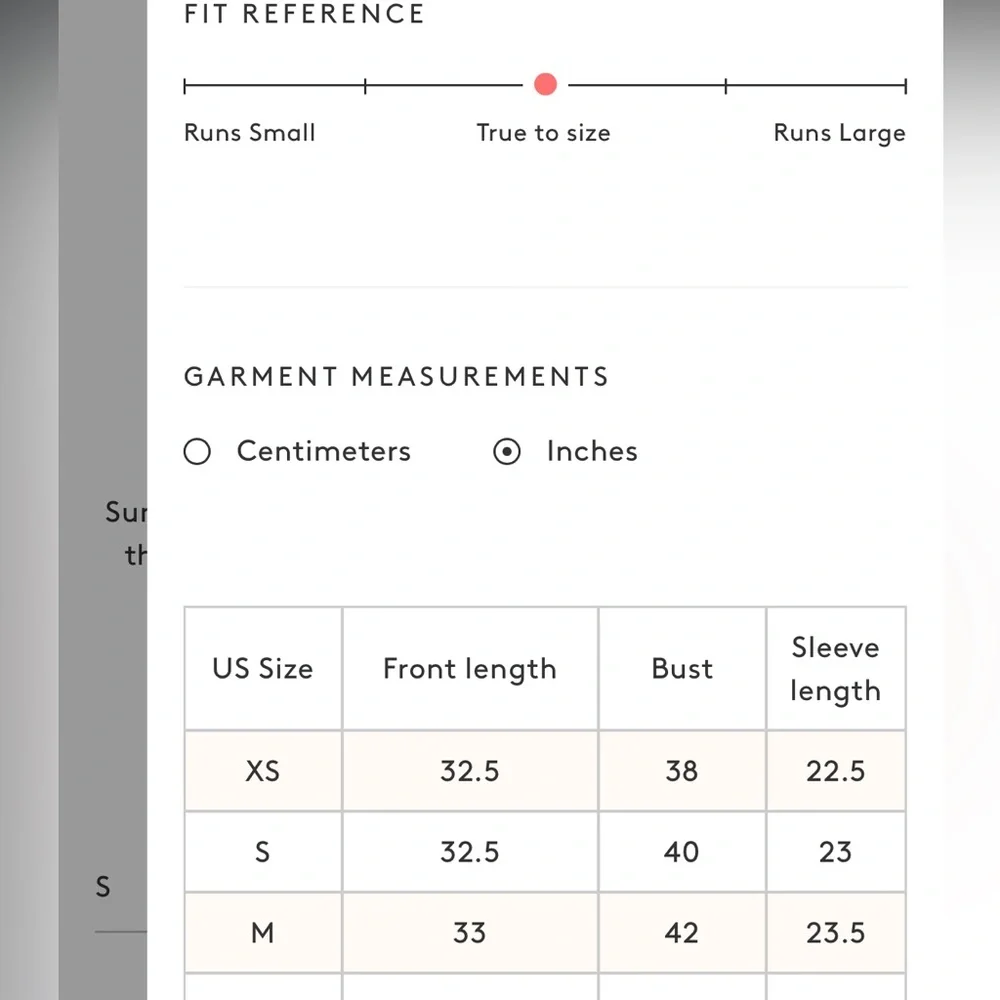Select the M size row label
1000x1000 pixels.
coord(262,933)
